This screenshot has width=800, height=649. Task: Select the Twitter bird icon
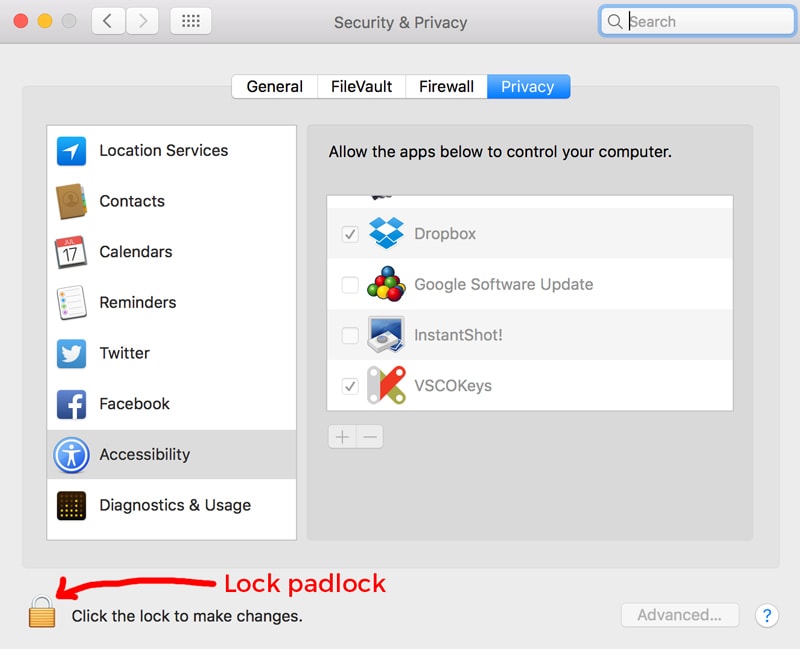[72, 353]
